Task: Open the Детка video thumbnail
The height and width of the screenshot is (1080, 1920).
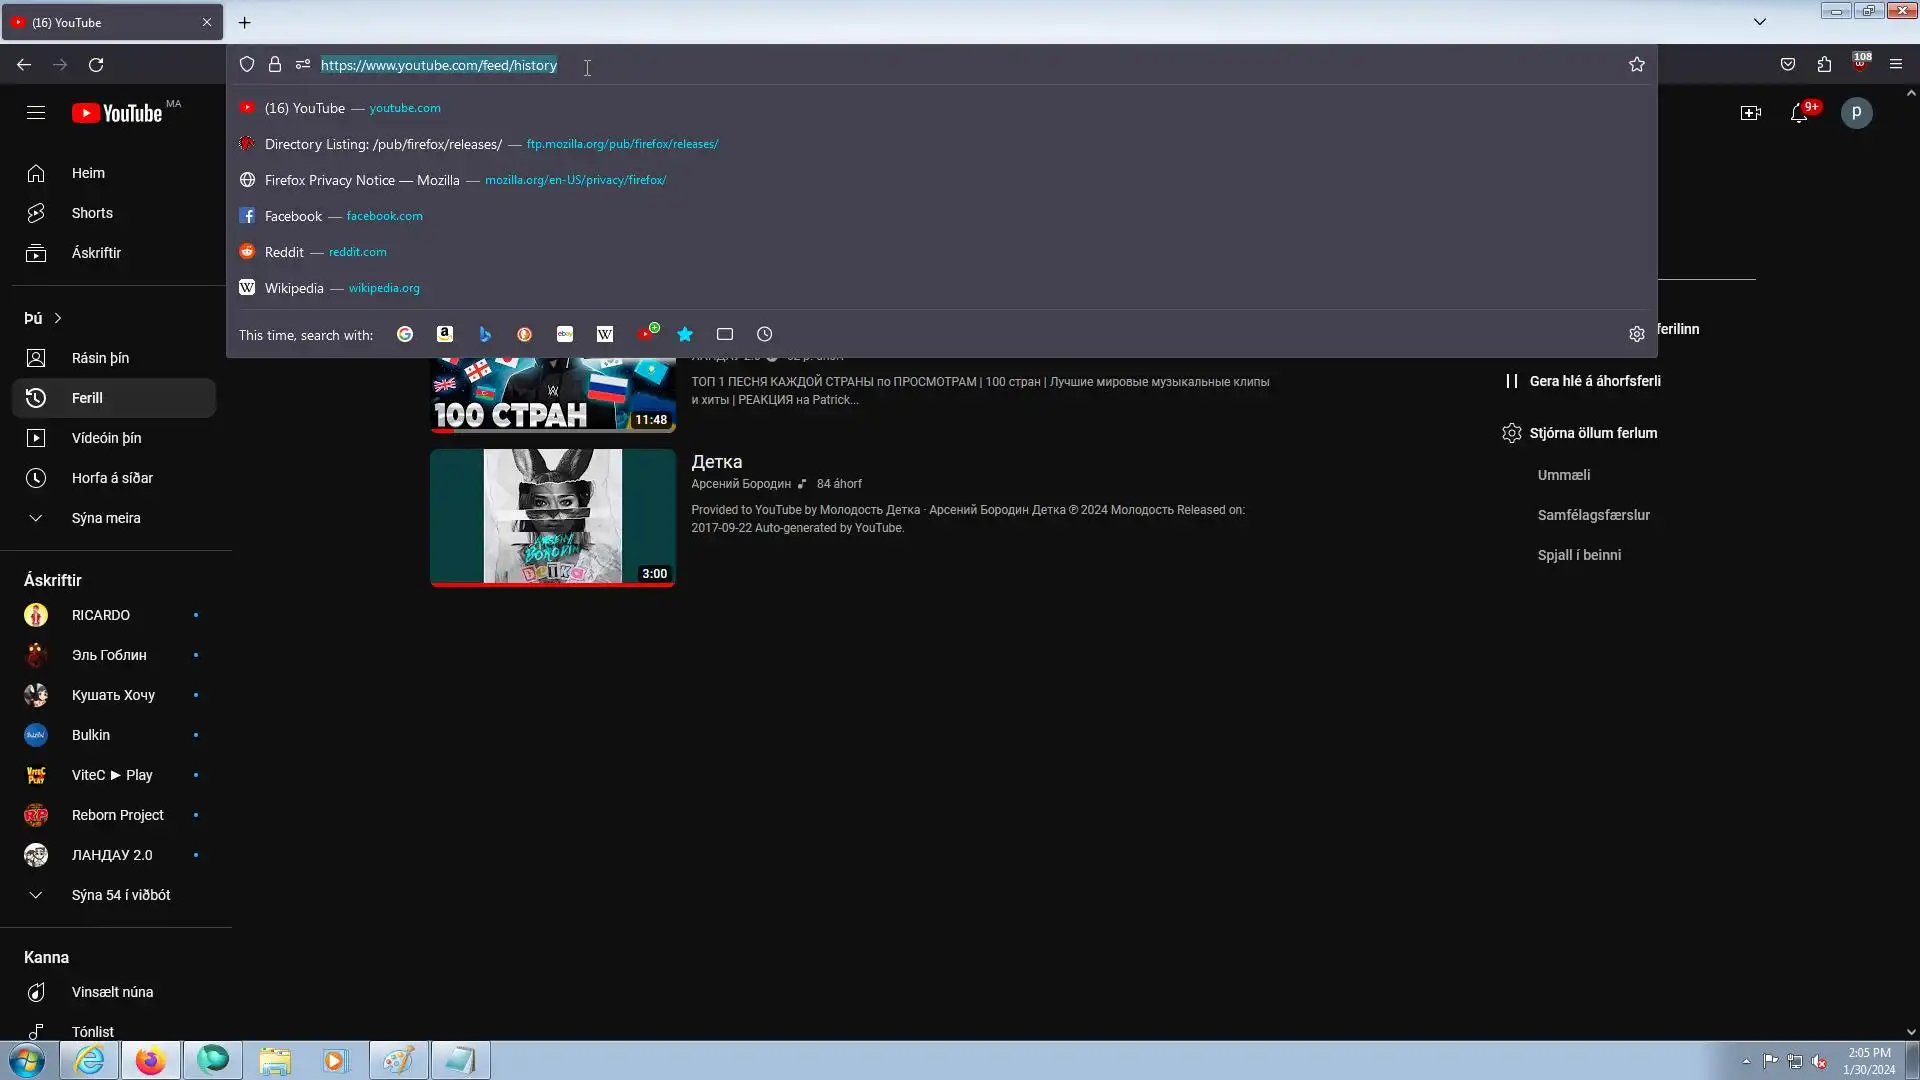Action: [553, 516]
